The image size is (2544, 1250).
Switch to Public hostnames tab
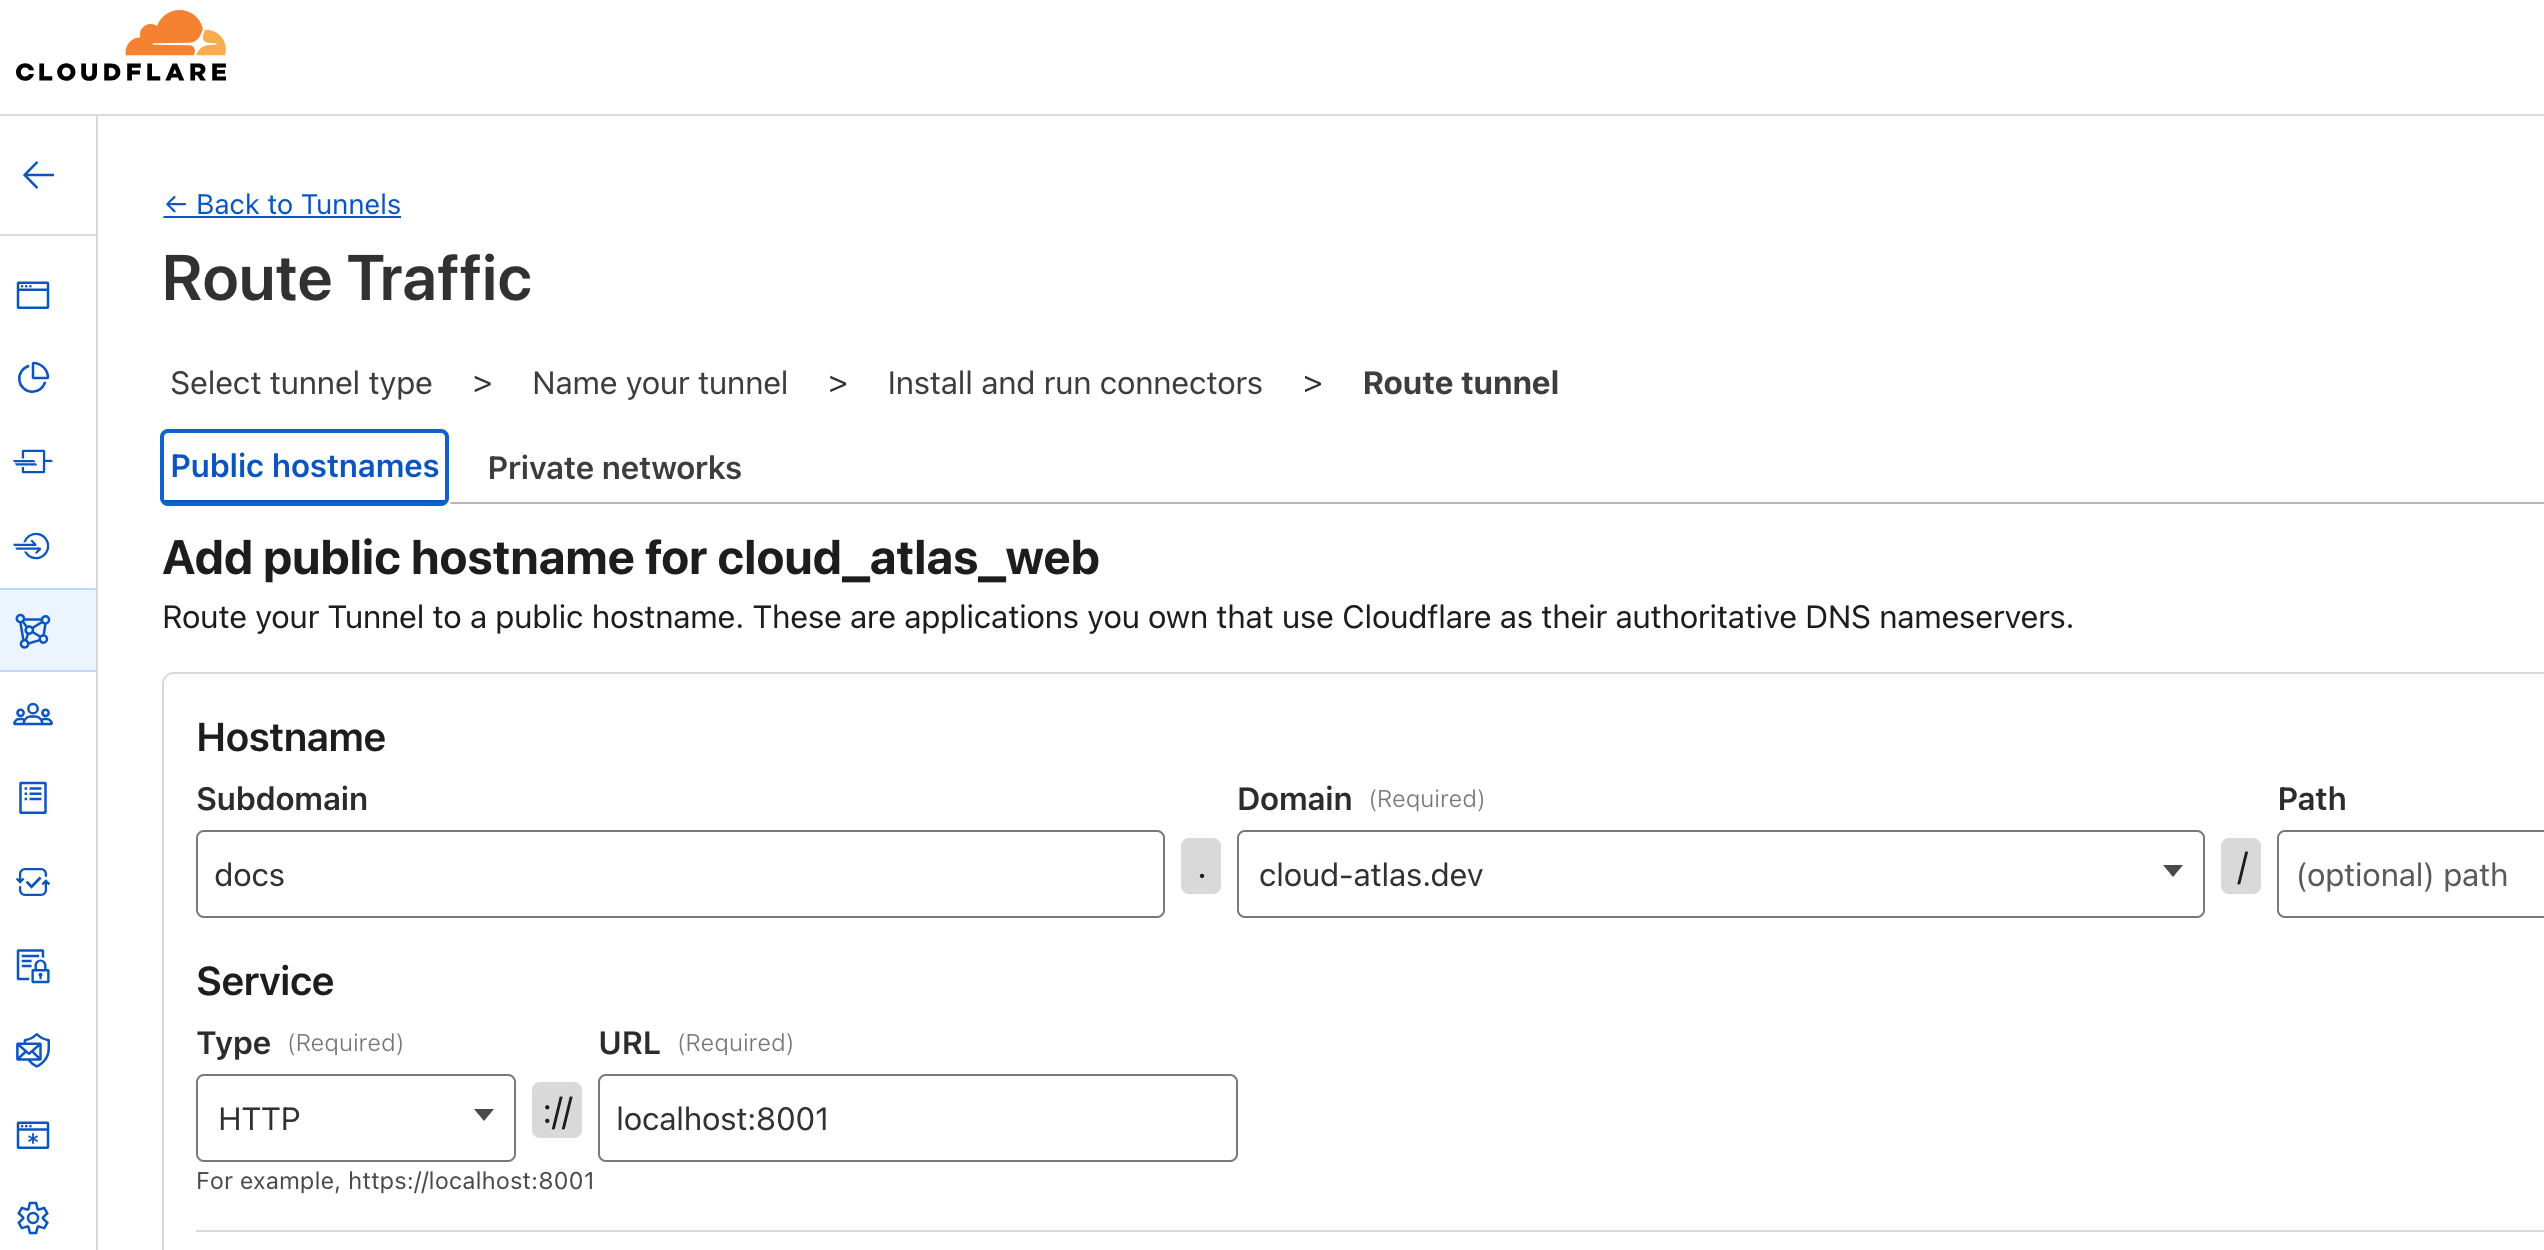tap(304, 467)
